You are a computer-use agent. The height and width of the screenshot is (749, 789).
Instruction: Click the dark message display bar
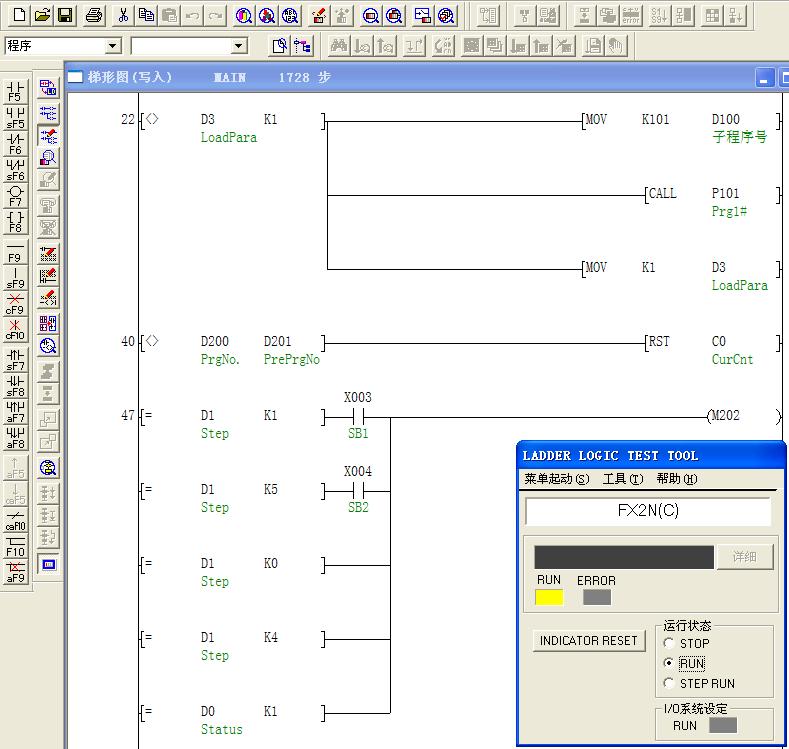point(624,557)
